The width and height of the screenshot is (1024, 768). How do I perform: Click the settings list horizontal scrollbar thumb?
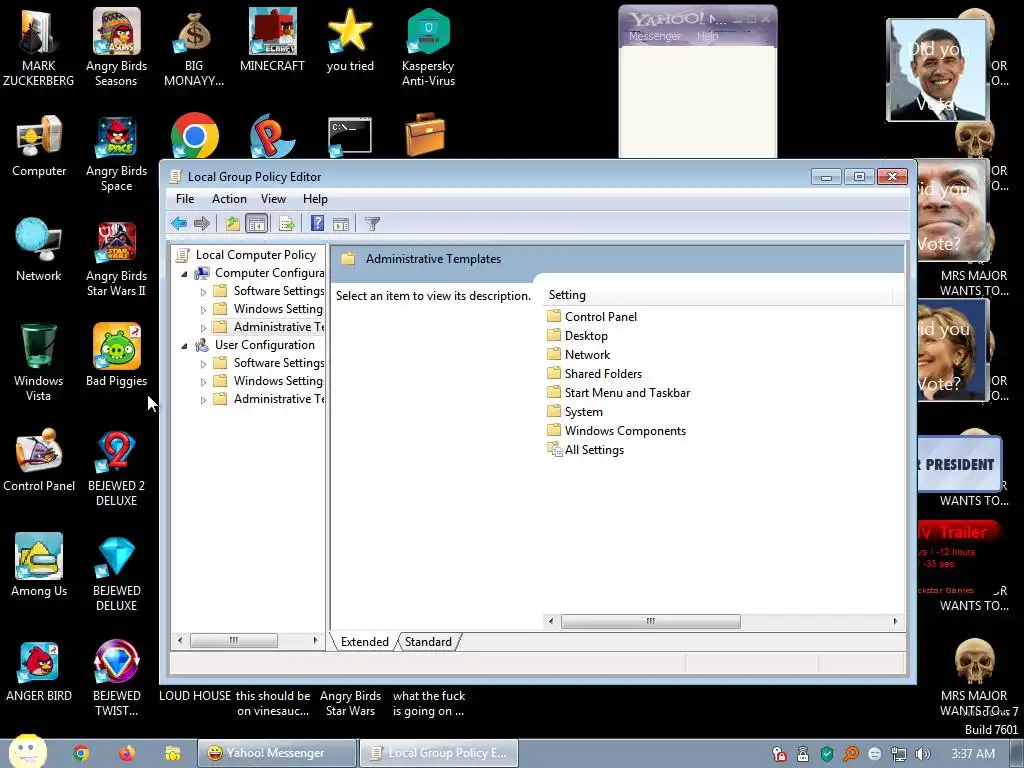pos(650,621)
